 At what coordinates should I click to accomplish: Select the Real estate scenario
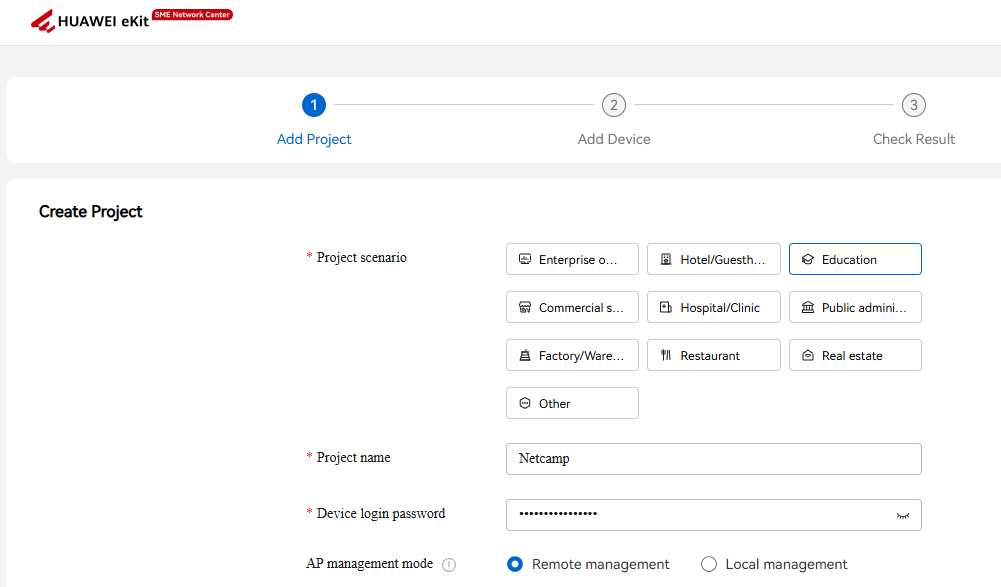point(855,355)
